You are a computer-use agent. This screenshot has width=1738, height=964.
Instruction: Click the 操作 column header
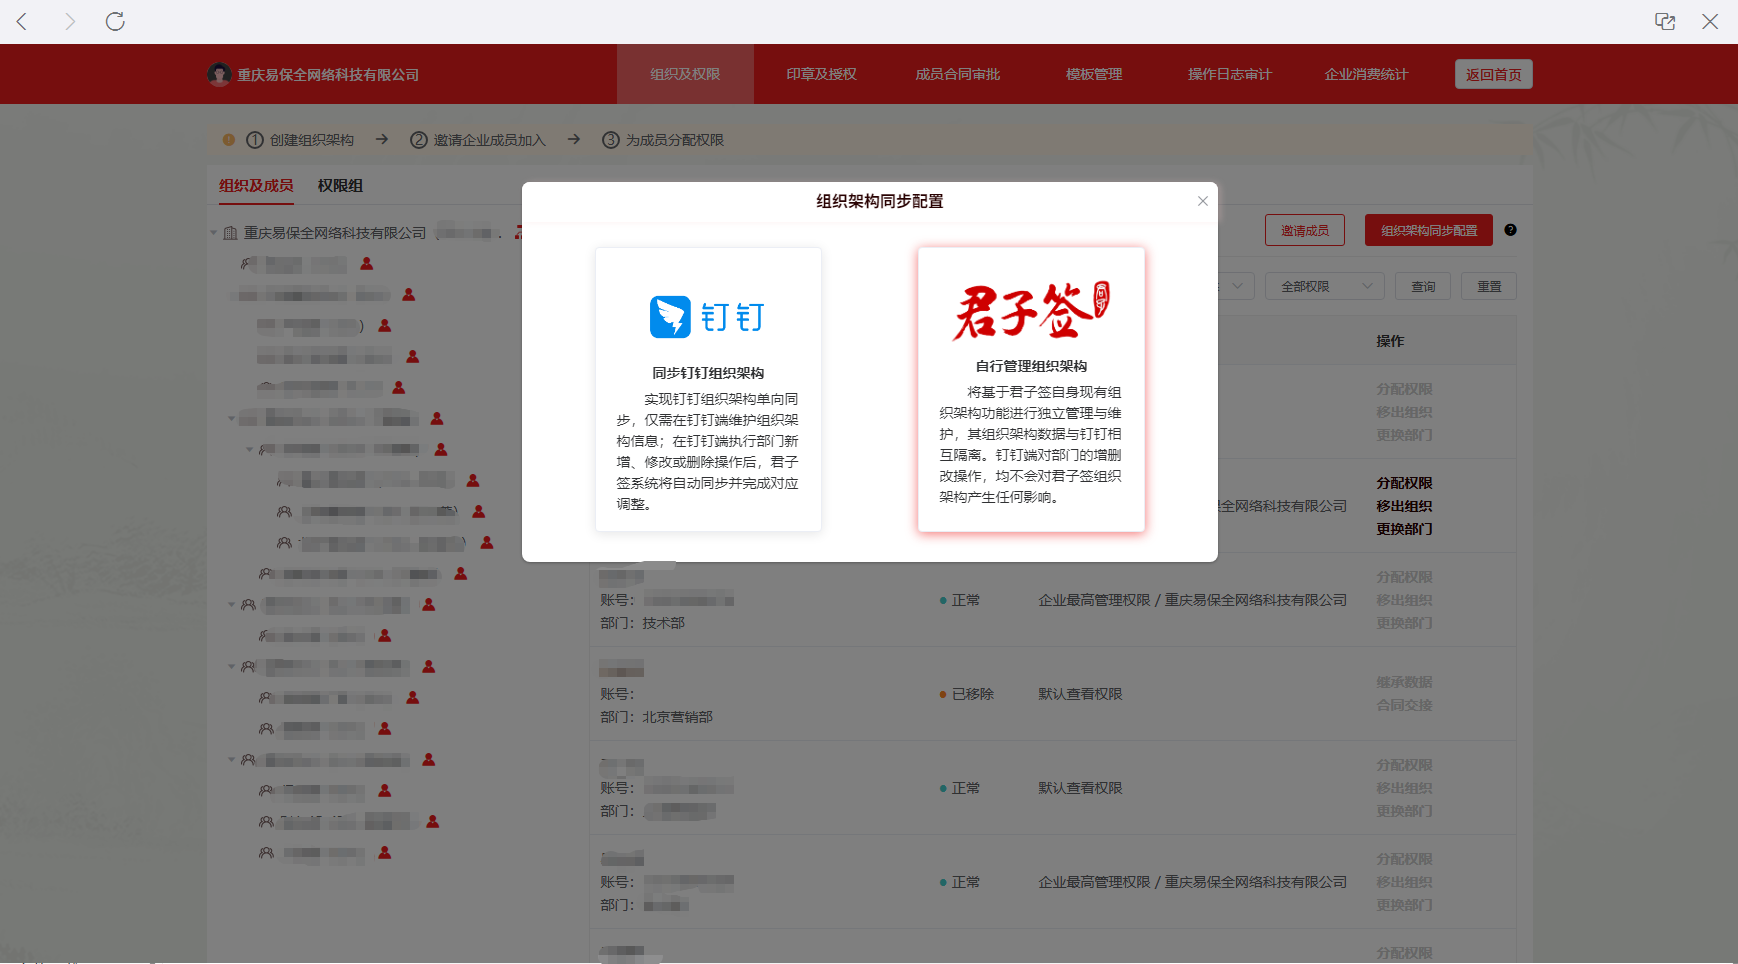pos(1390,341)
